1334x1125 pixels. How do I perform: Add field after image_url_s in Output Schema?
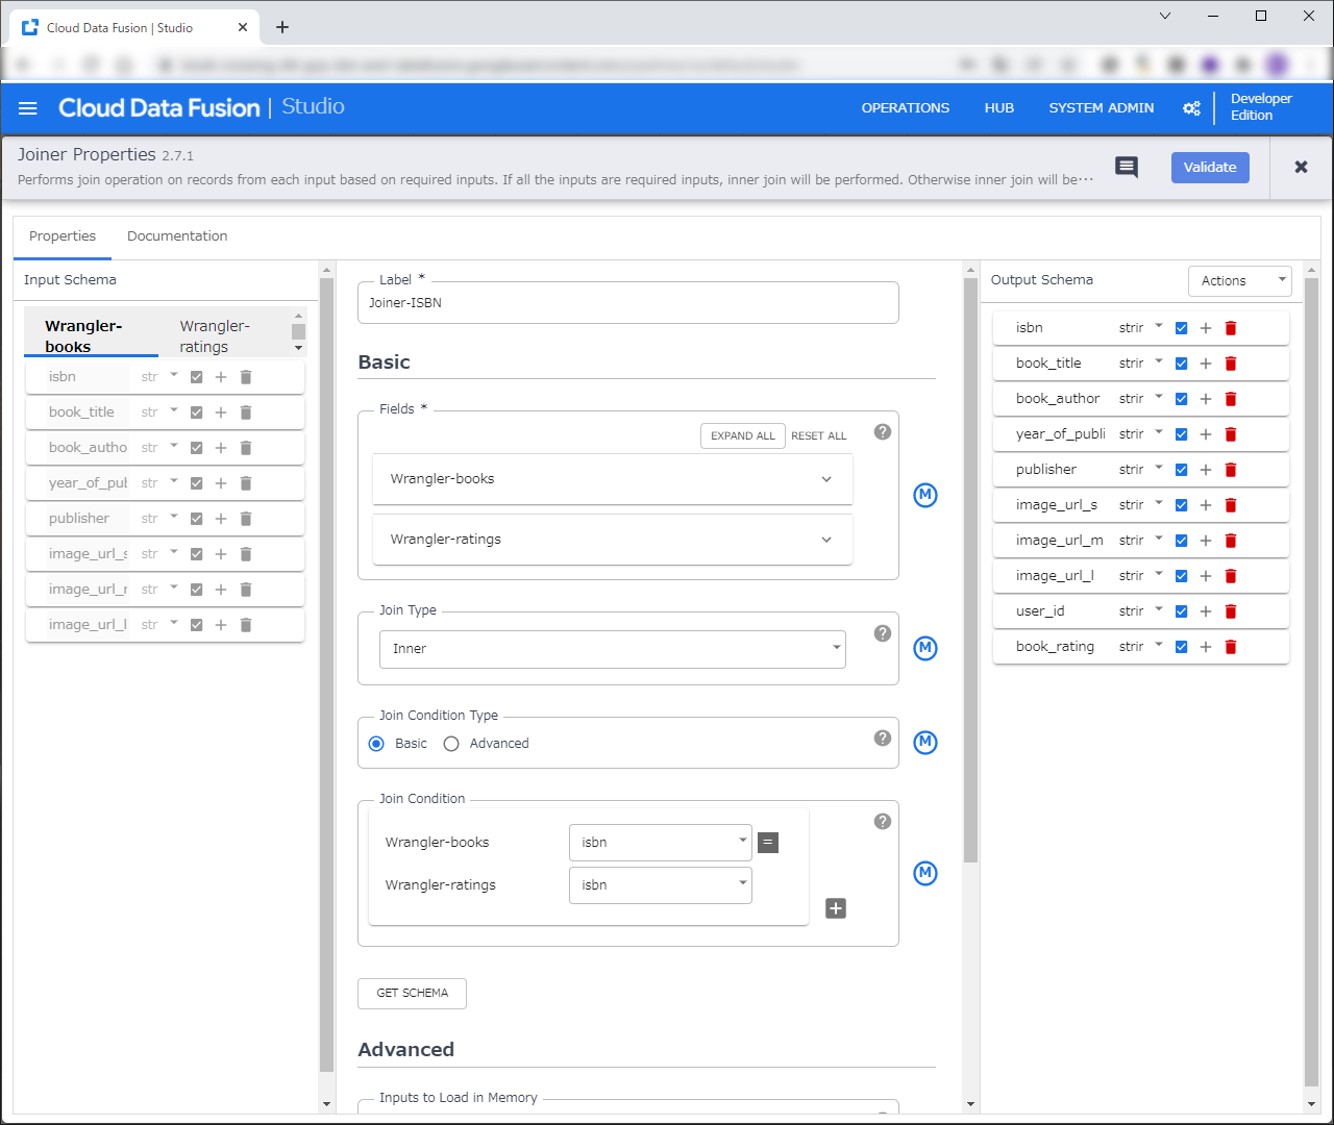(x=1206, y=505)
